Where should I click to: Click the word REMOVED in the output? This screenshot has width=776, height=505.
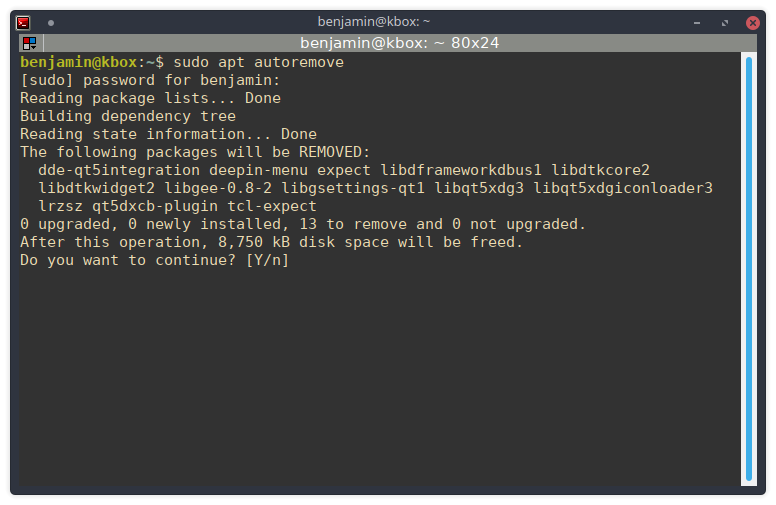[x=330, y=152]
